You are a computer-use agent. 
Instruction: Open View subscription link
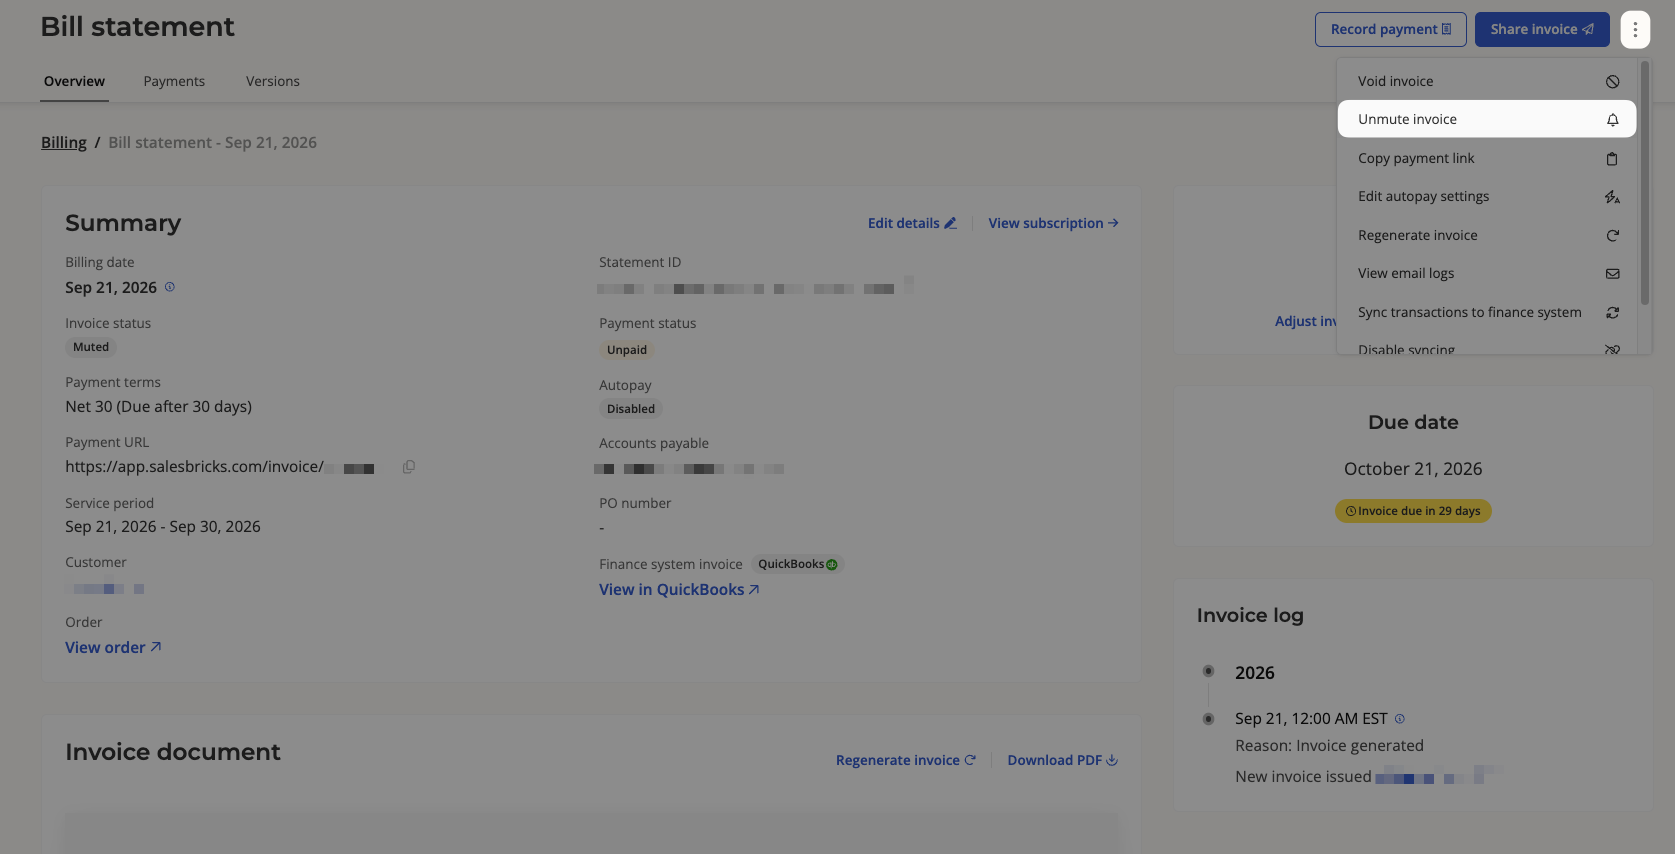tap(1054, 223)
